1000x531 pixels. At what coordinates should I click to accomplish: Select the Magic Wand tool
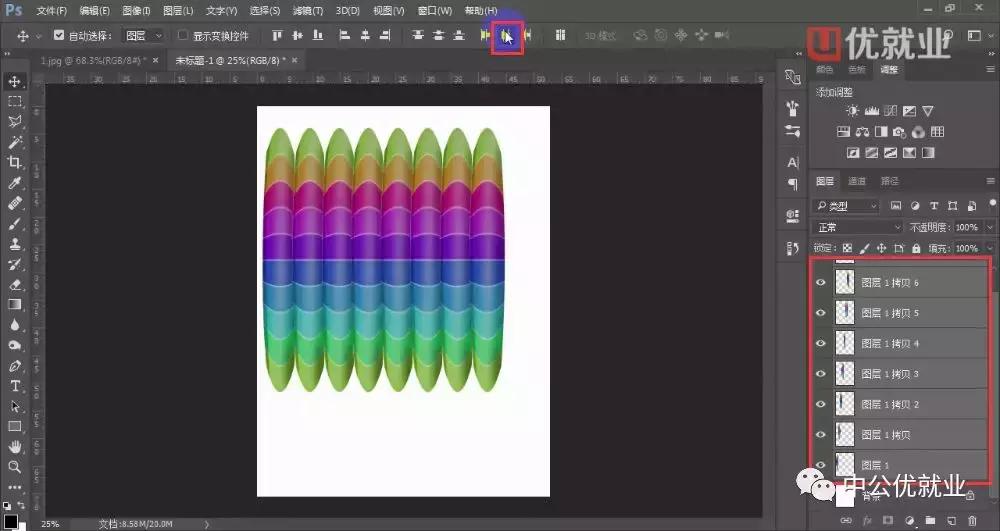[x=15, y=142]
